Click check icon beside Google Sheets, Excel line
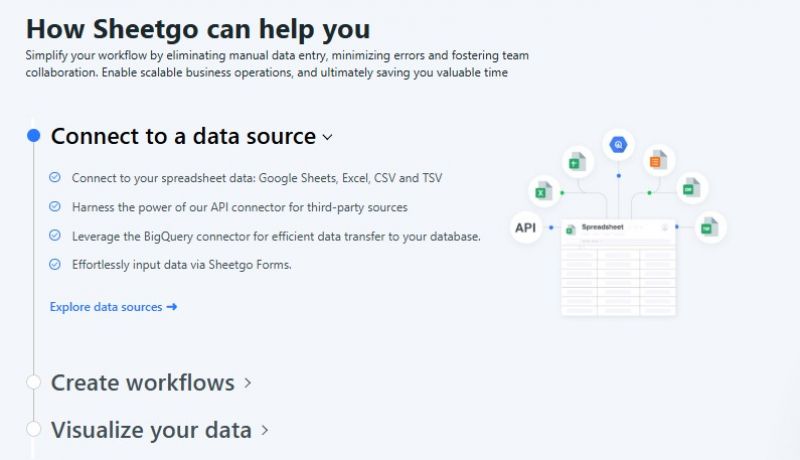 pos(55,177)
